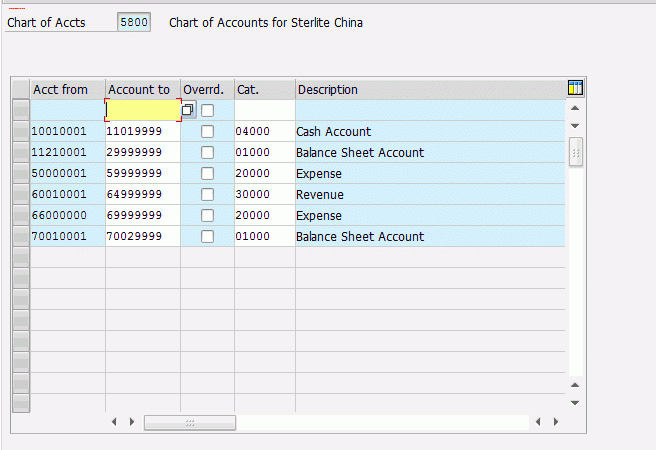The image size is (656, 450).
Task: Select the row with the Cash Account selector
Action: tap(21, 131)
